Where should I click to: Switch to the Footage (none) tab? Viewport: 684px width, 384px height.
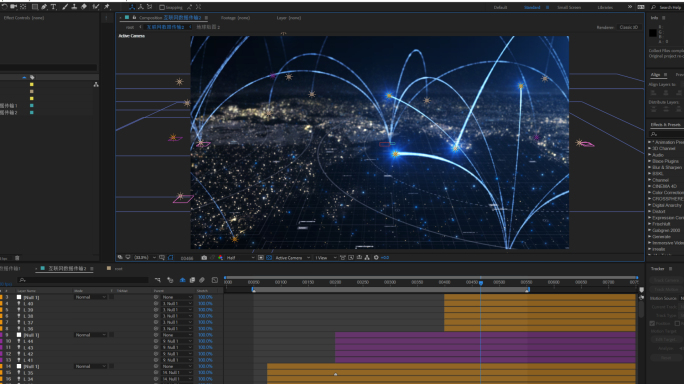236,18
